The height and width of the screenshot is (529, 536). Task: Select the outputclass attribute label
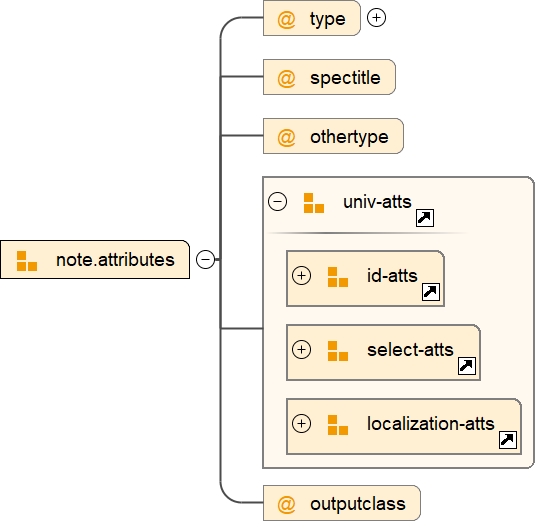pos(358,504)
